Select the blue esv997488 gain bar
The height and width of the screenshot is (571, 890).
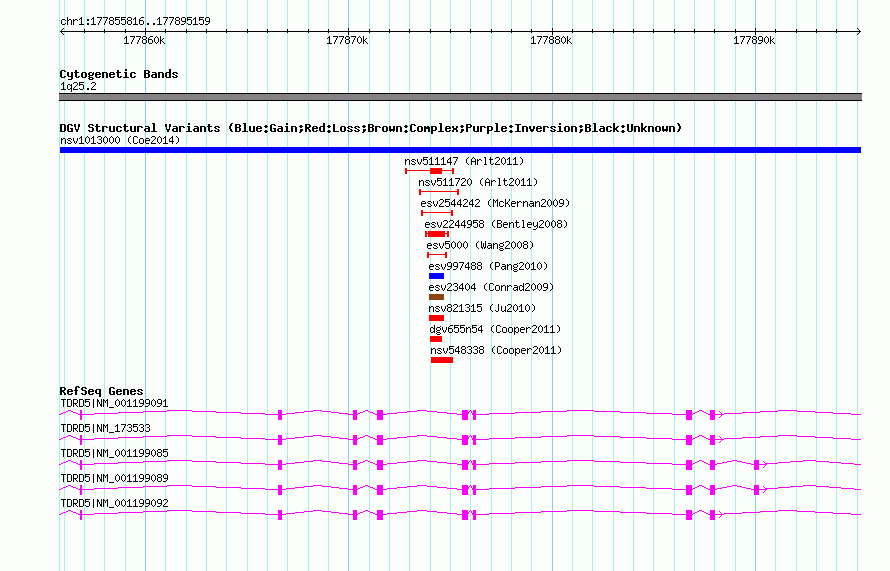pos(436,276)
